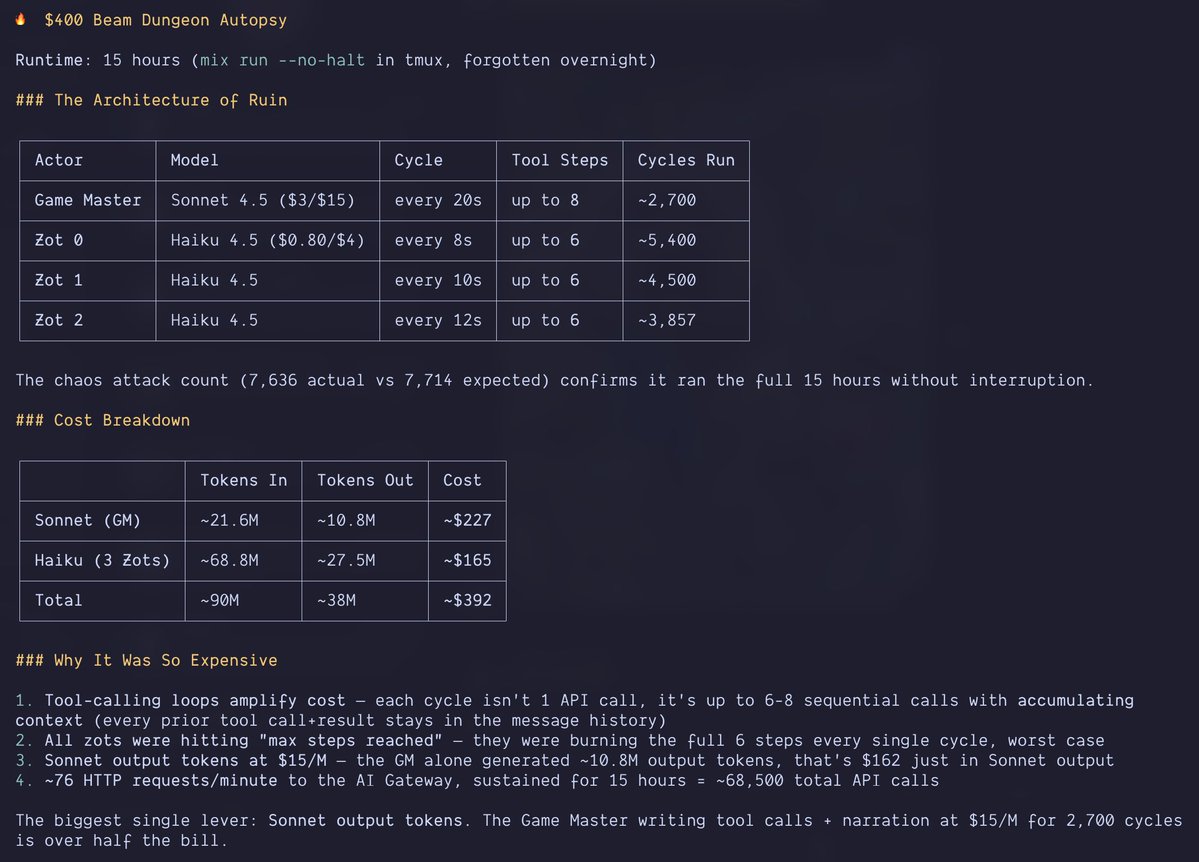Image resolution: width=1199 pixels, height=862 pixels.
Task: Select the '$400 Beam Dungeon Autopsy' title
Action: coord(165,20)
